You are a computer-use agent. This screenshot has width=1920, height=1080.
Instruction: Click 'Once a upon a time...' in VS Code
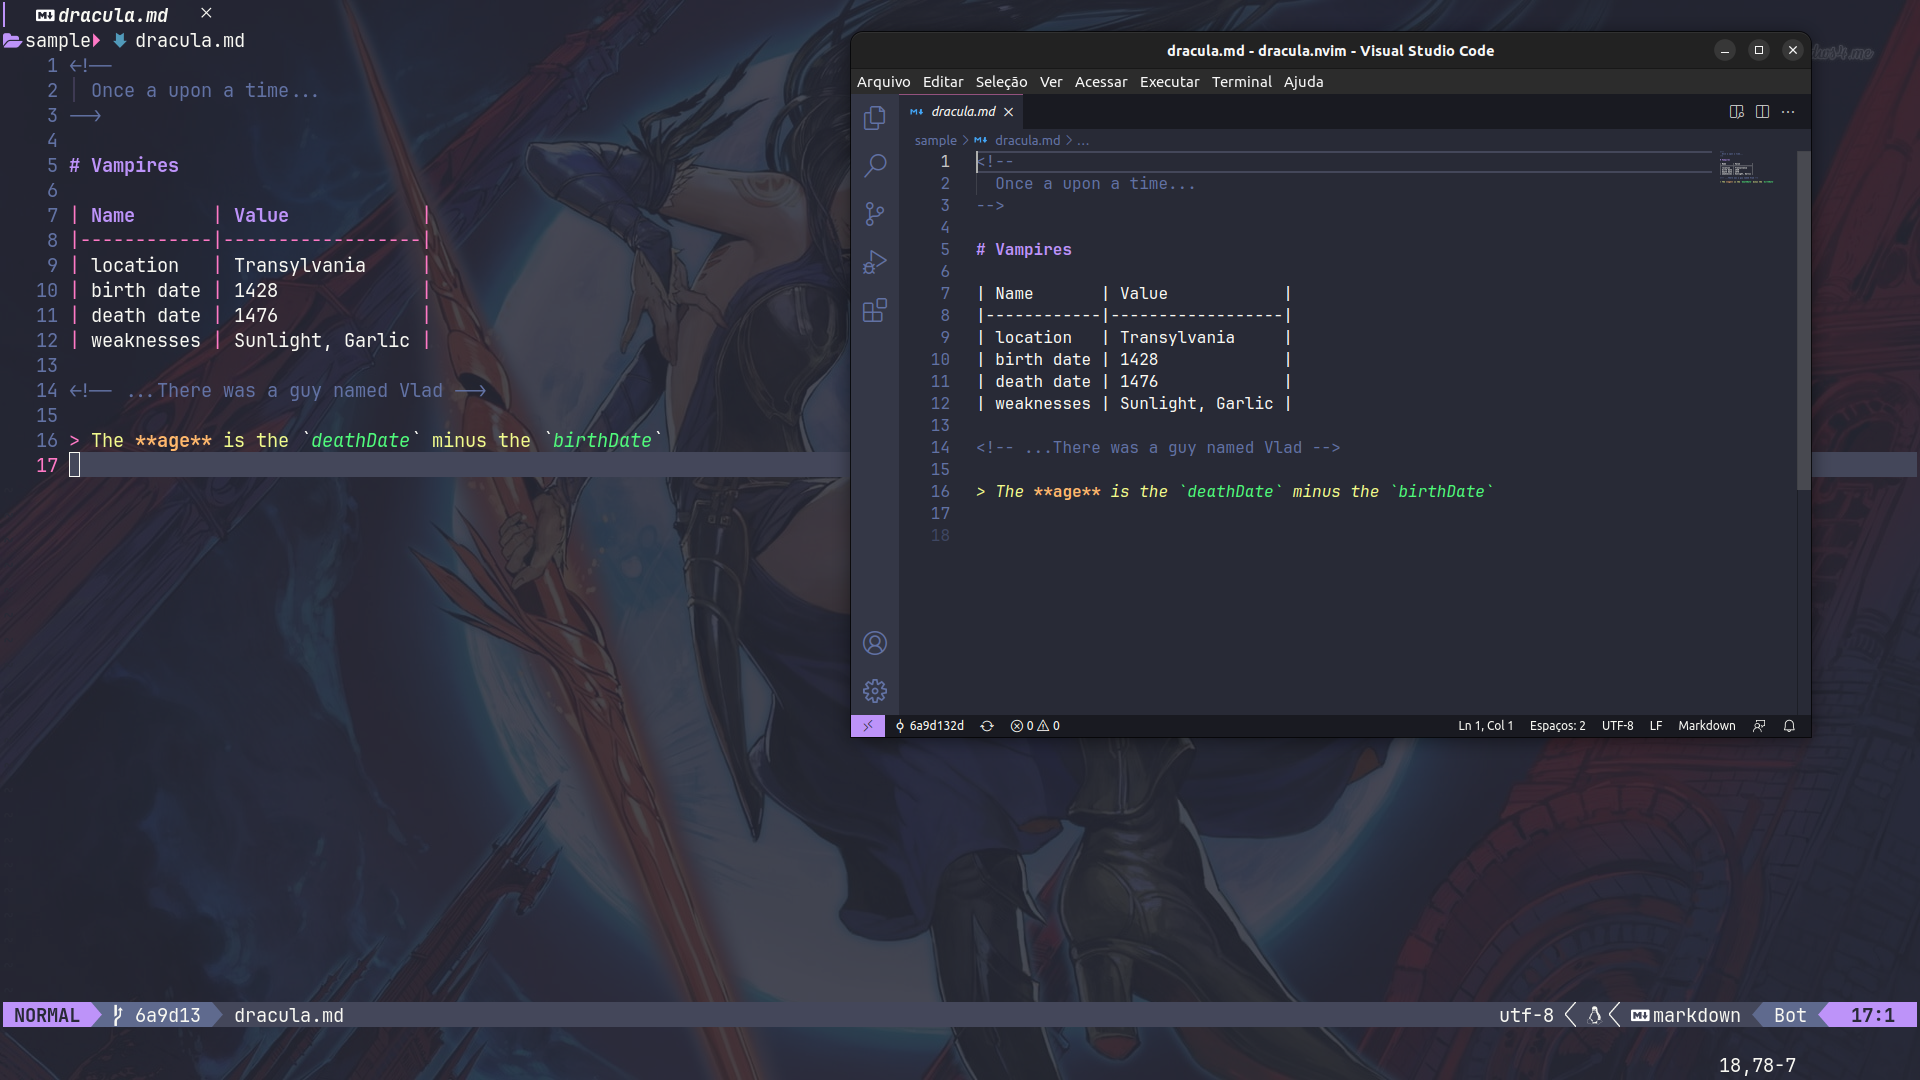pyautogui.click(x=1095, y=184)
